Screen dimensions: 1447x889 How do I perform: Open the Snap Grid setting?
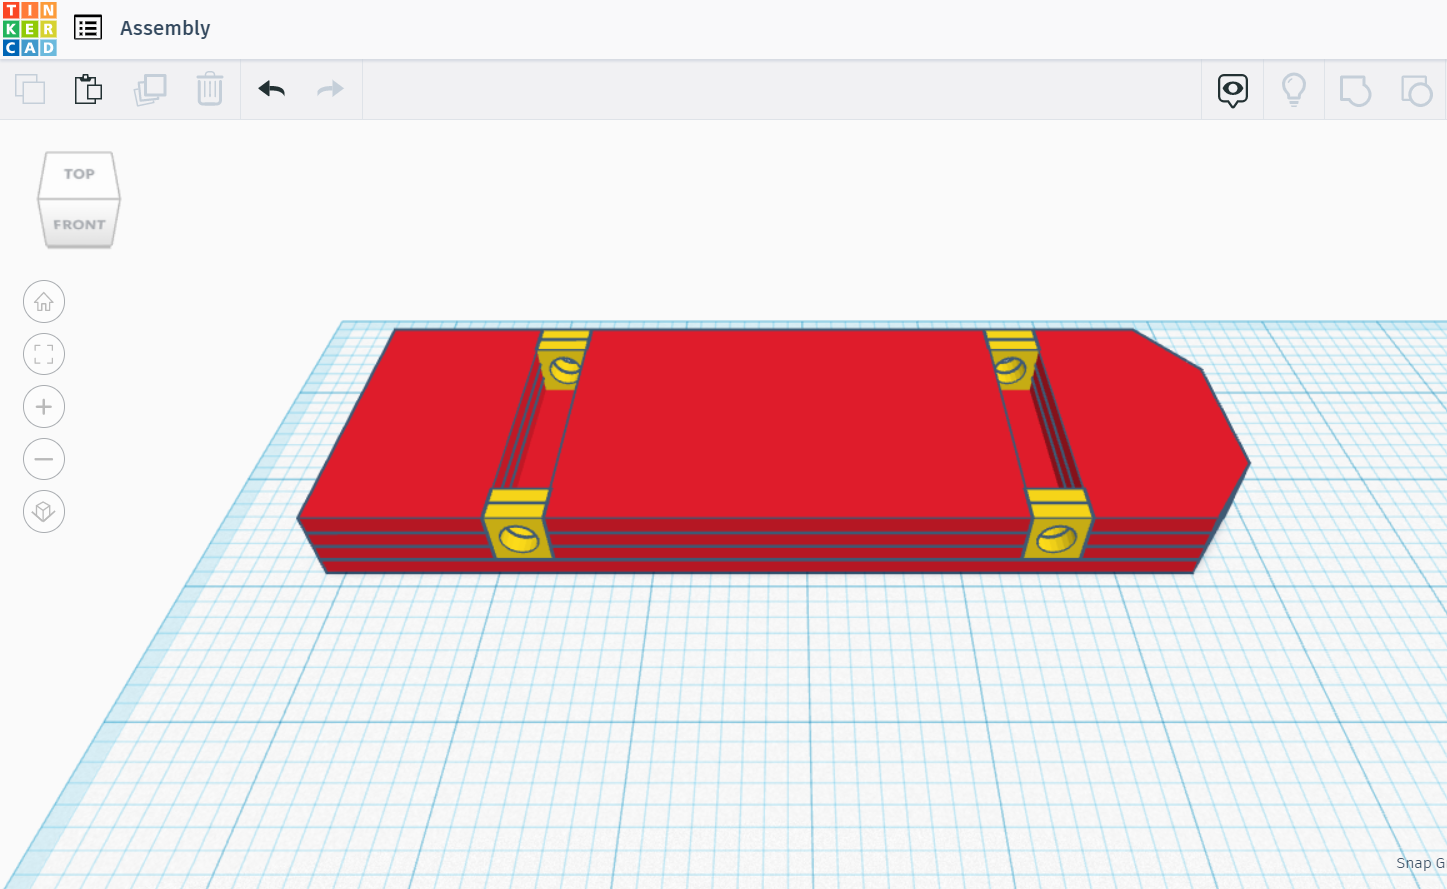(1421, 862)
